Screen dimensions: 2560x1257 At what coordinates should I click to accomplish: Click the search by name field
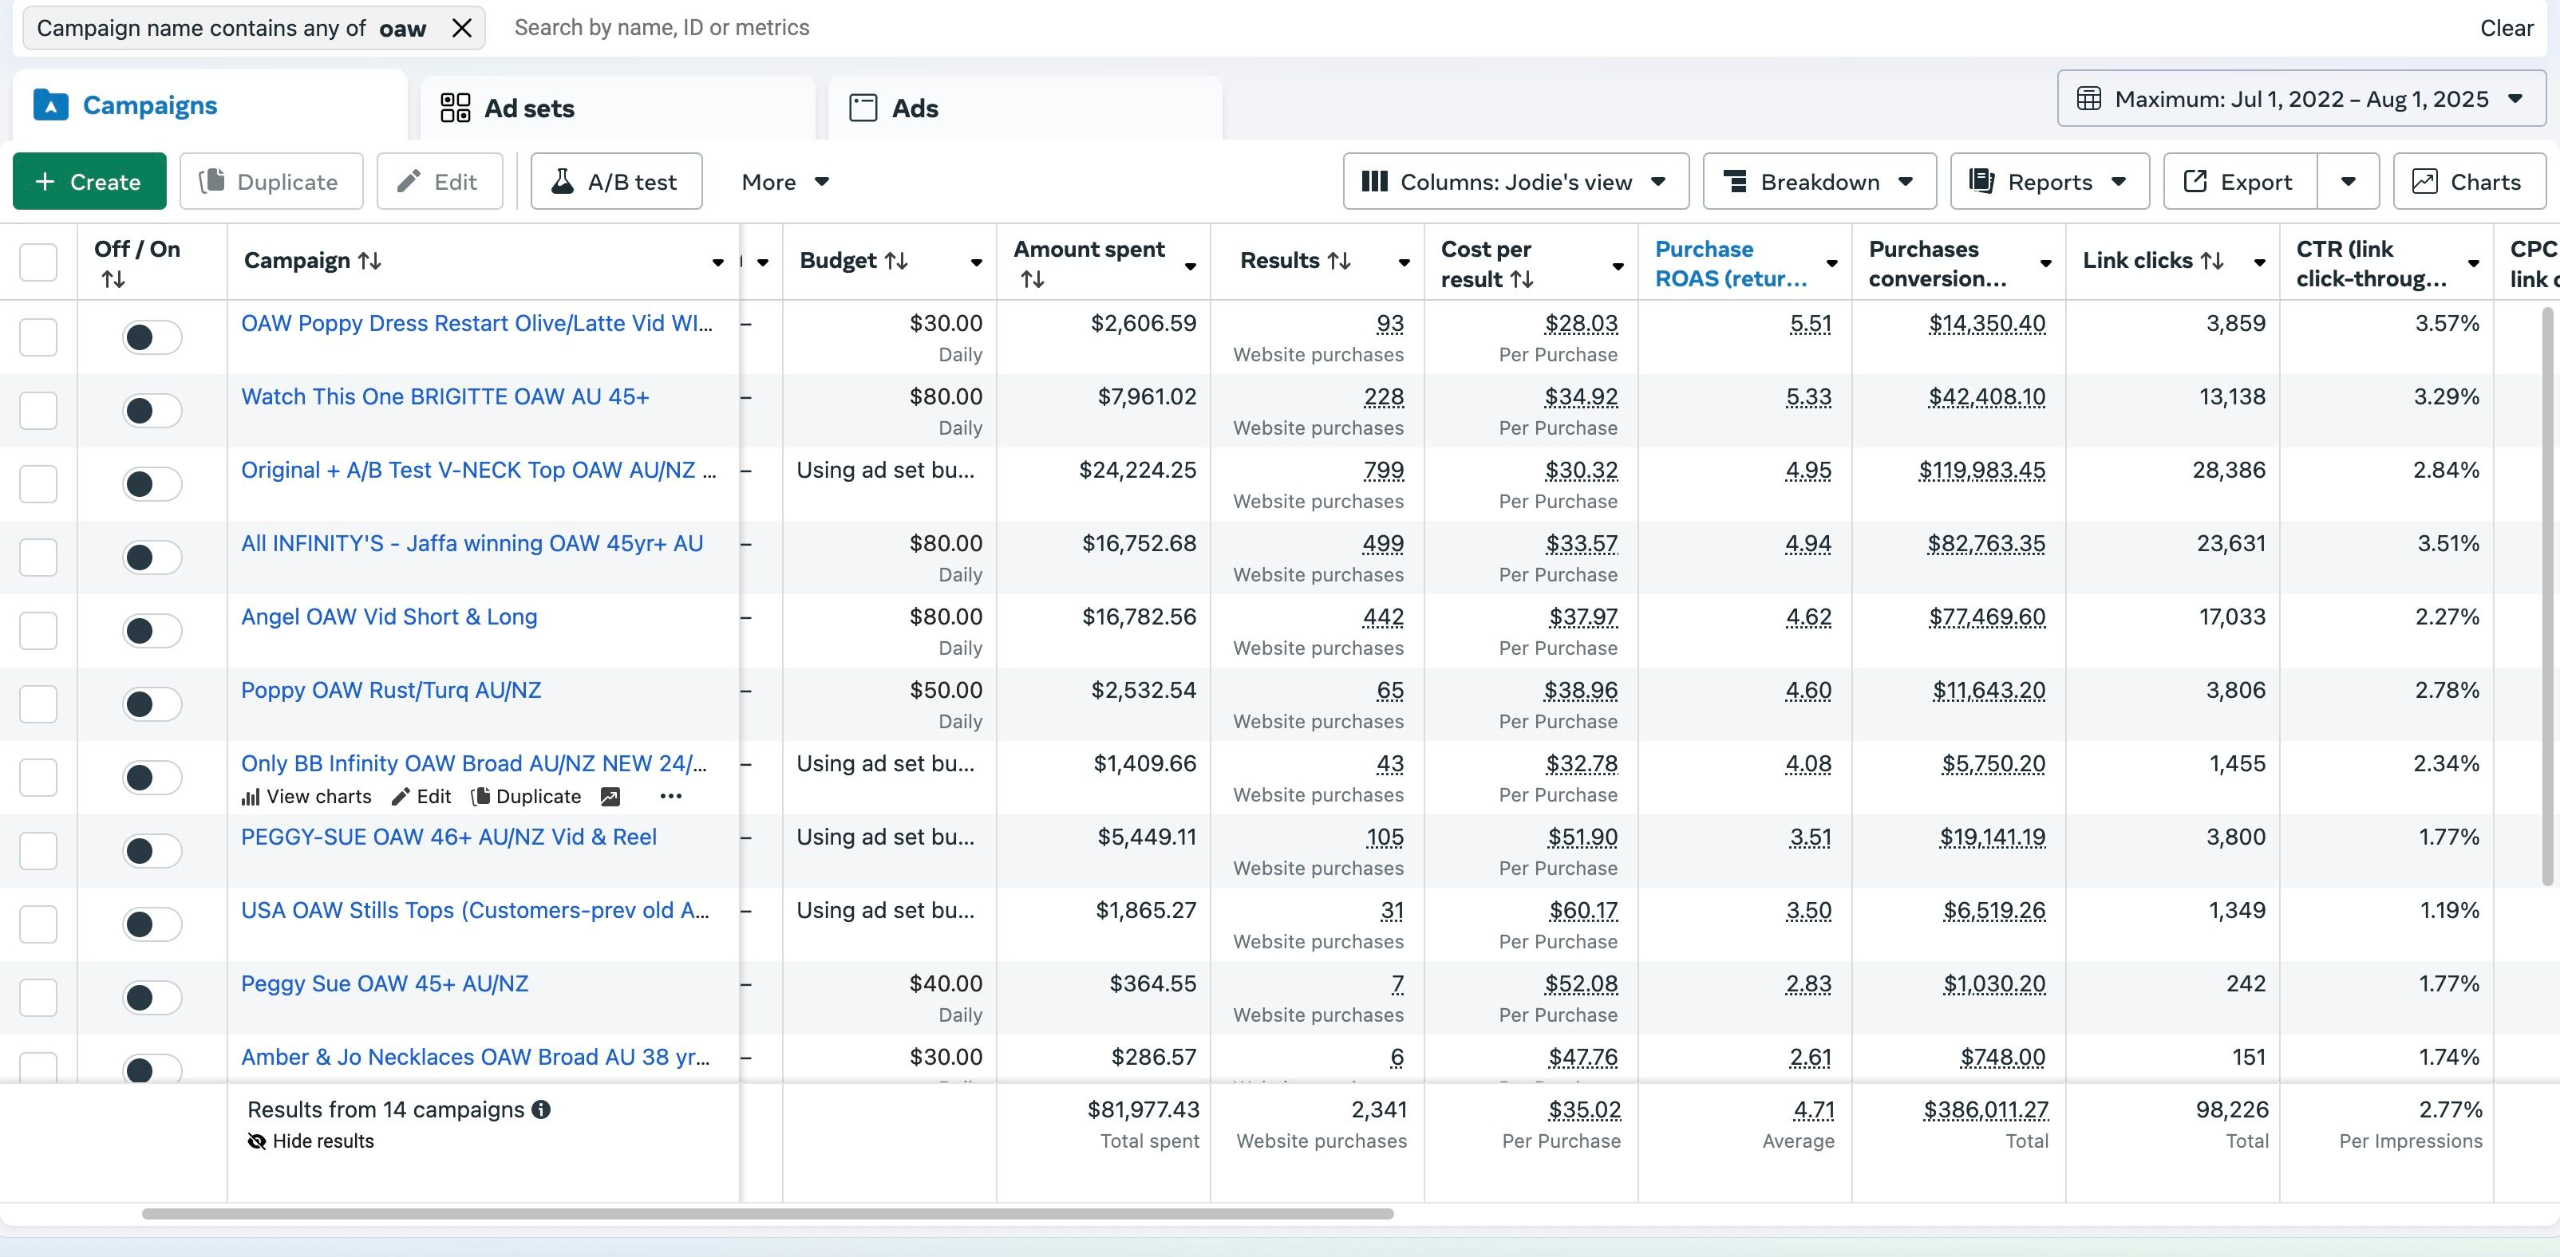point(661,28)
